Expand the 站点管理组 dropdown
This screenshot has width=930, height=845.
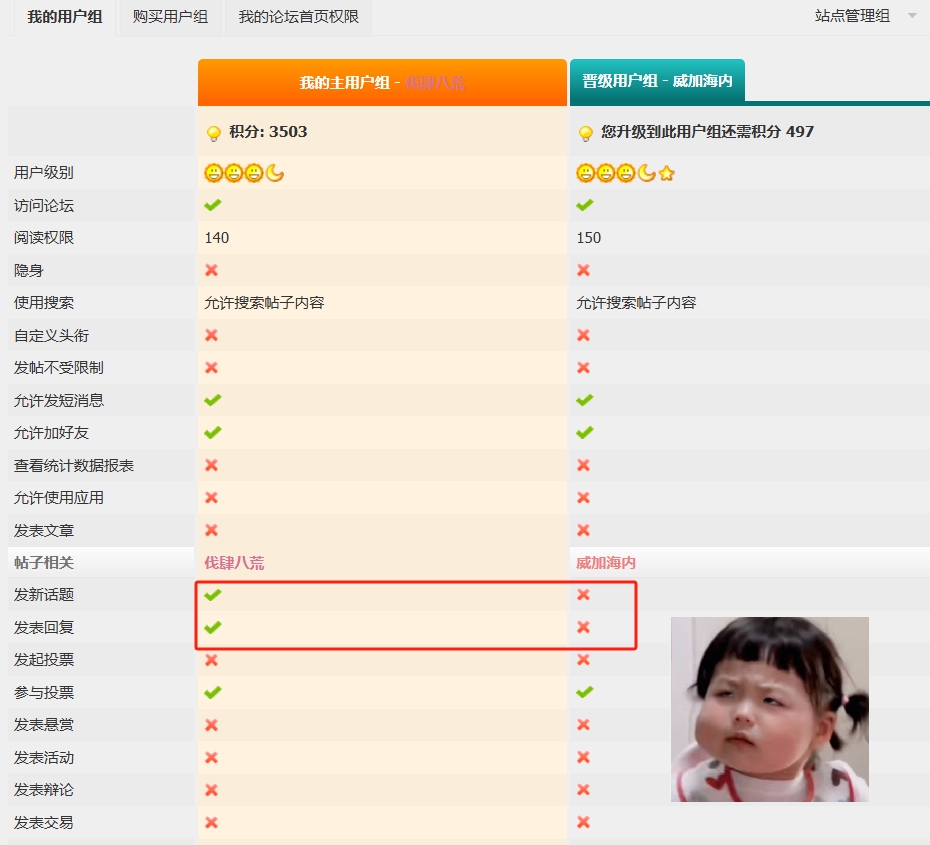(x=865, y=16)
